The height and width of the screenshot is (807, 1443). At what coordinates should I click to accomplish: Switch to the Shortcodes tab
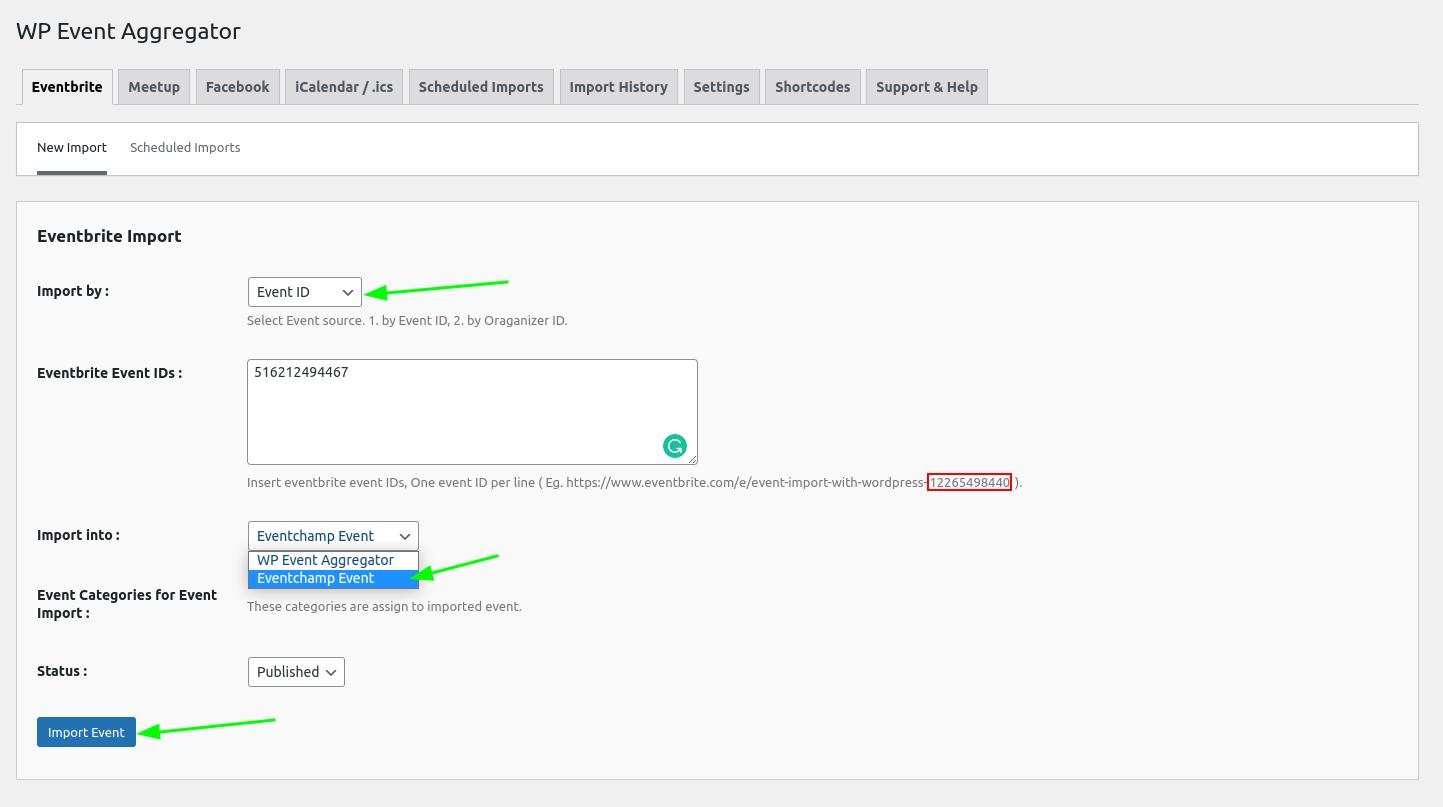pyautogui.click(x=812, y=87)
